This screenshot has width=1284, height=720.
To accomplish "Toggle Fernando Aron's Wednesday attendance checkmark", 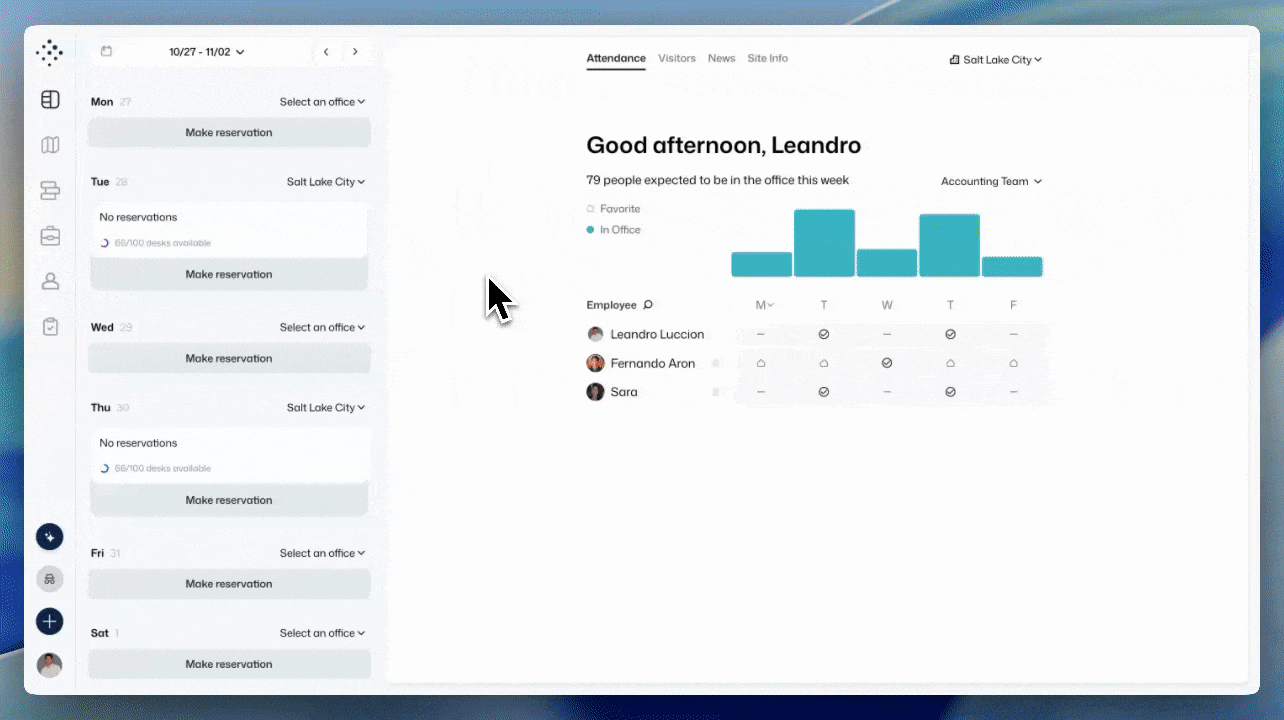I will click(x=887, y=363).
